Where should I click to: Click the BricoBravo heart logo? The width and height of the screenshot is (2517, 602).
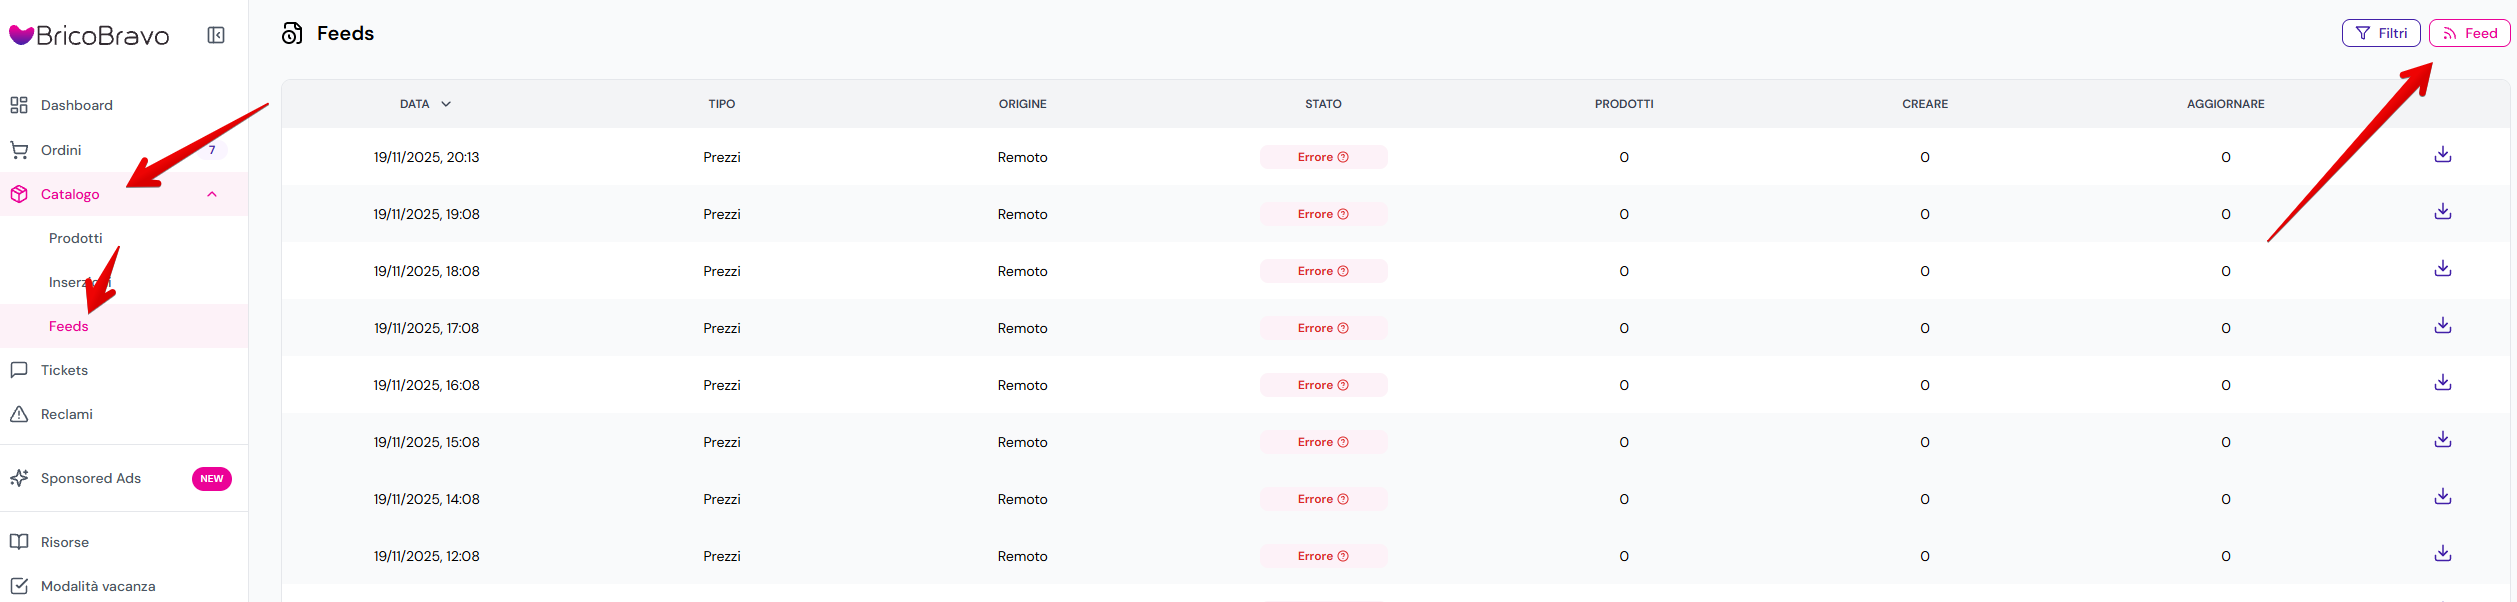tap(21, 36)
